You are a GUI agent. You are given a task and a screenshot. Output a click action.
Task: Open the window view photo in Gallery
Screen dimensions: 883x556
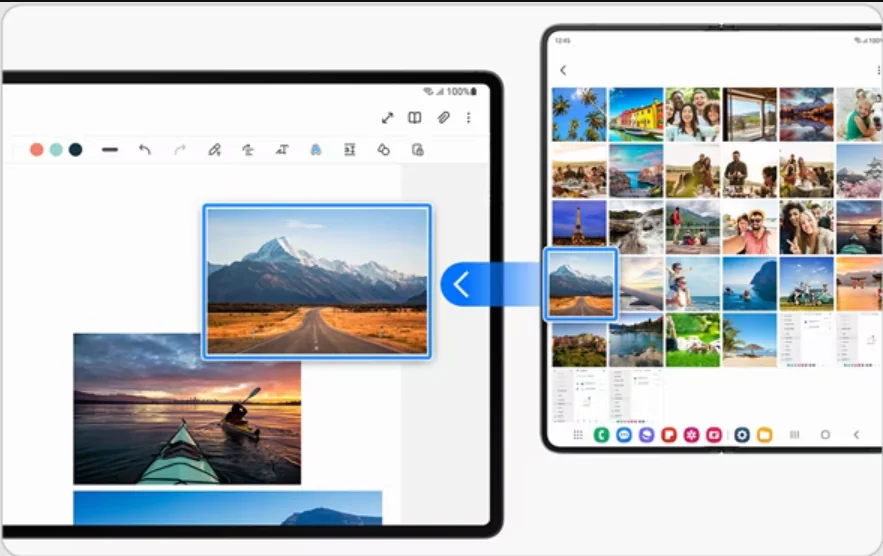pyautogui.click(x=750, y=114)
